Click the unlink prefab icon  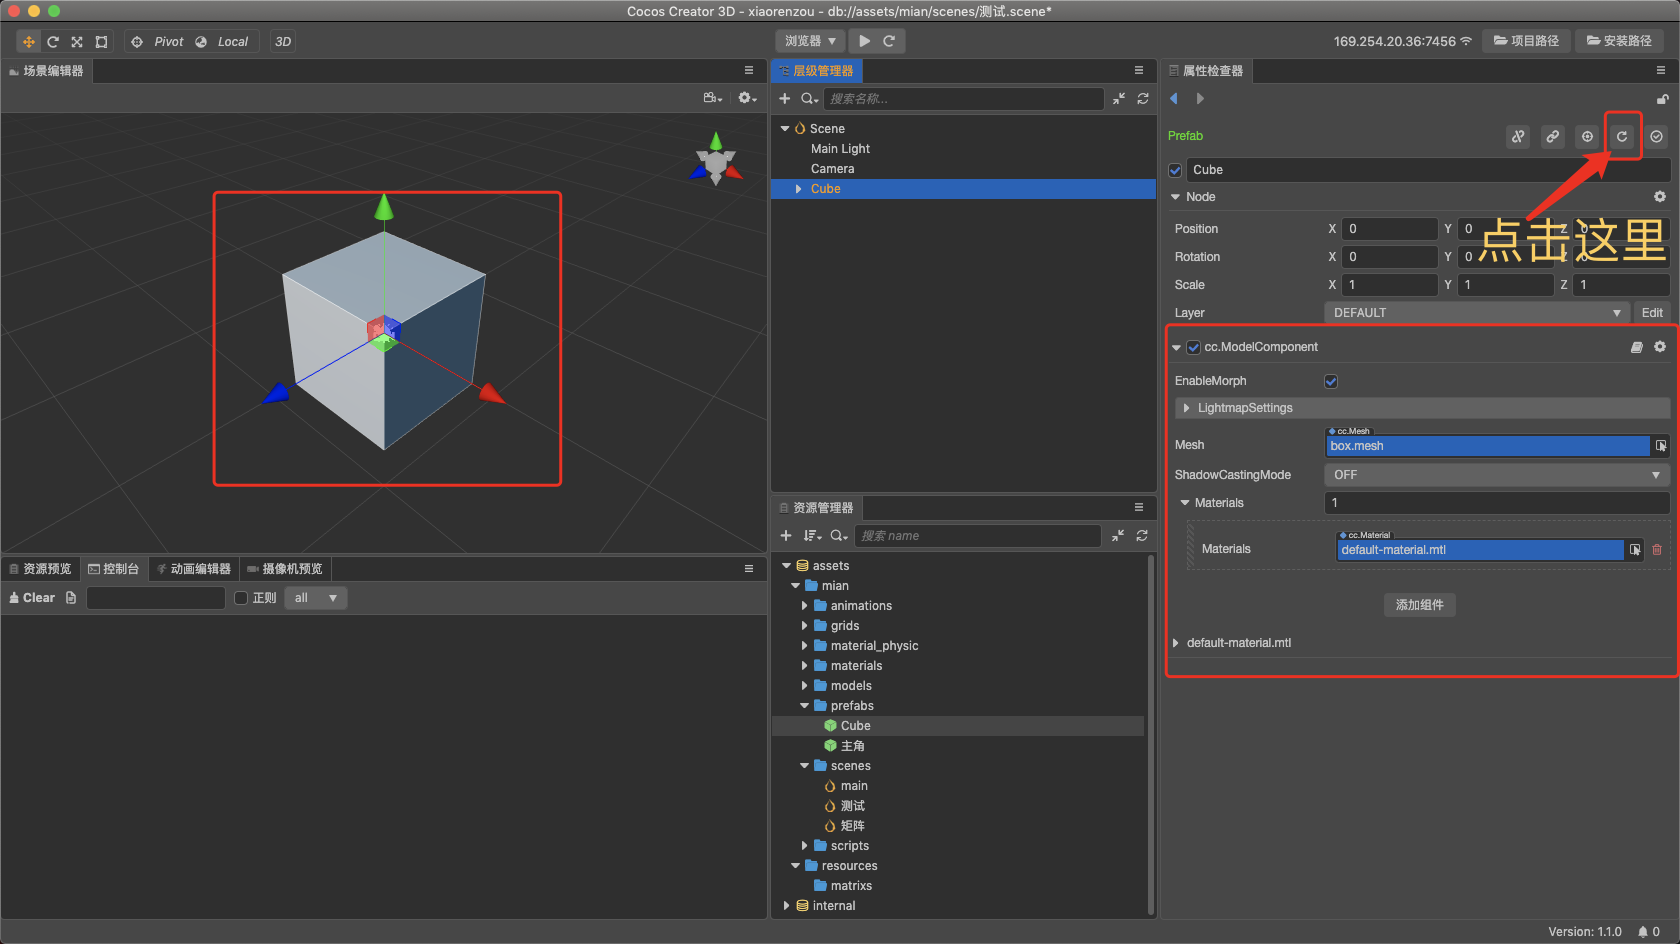pos(1518,137)
